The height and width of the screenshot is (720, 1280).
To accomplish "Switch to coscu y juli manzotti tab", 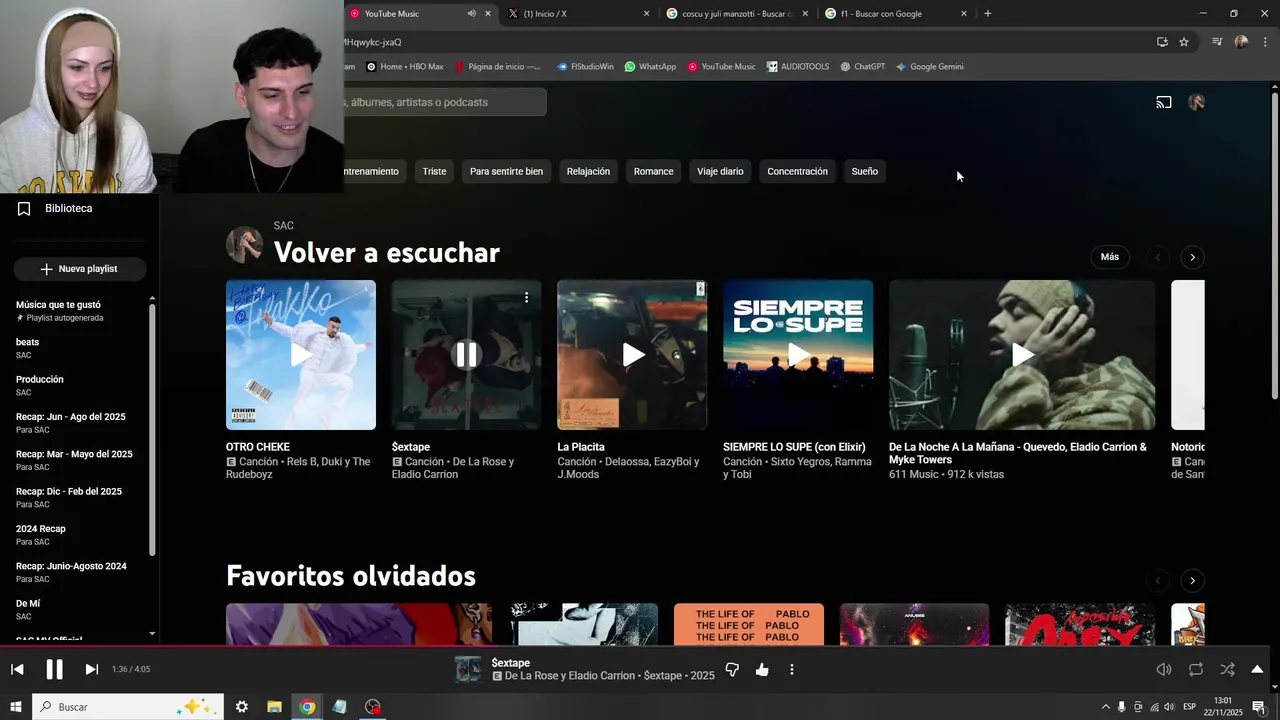I will [736, 14].
